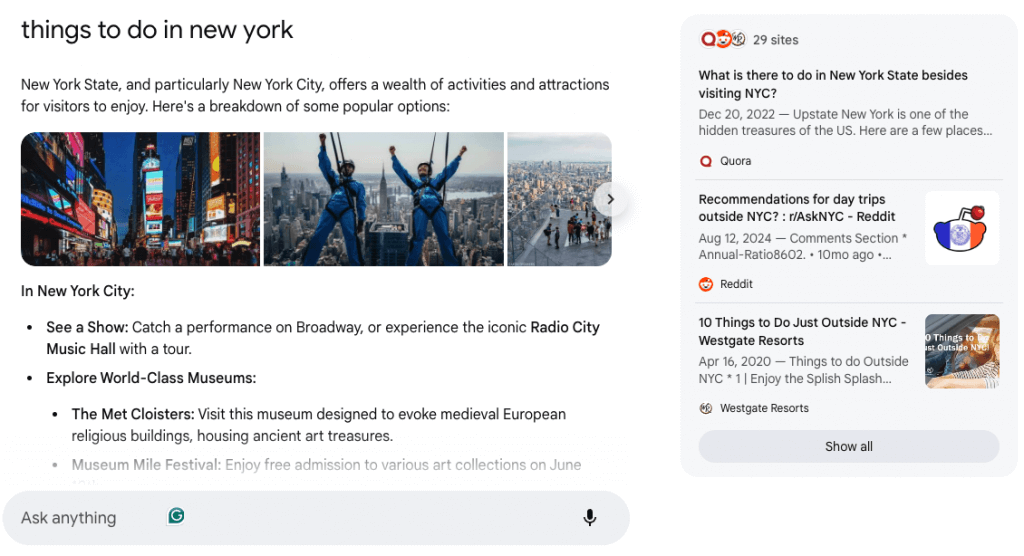Click the 'Aug 12, 2024' Reddit snippet
The width and height of the screenshot is (1024, 556).
[x=803, y=246]
